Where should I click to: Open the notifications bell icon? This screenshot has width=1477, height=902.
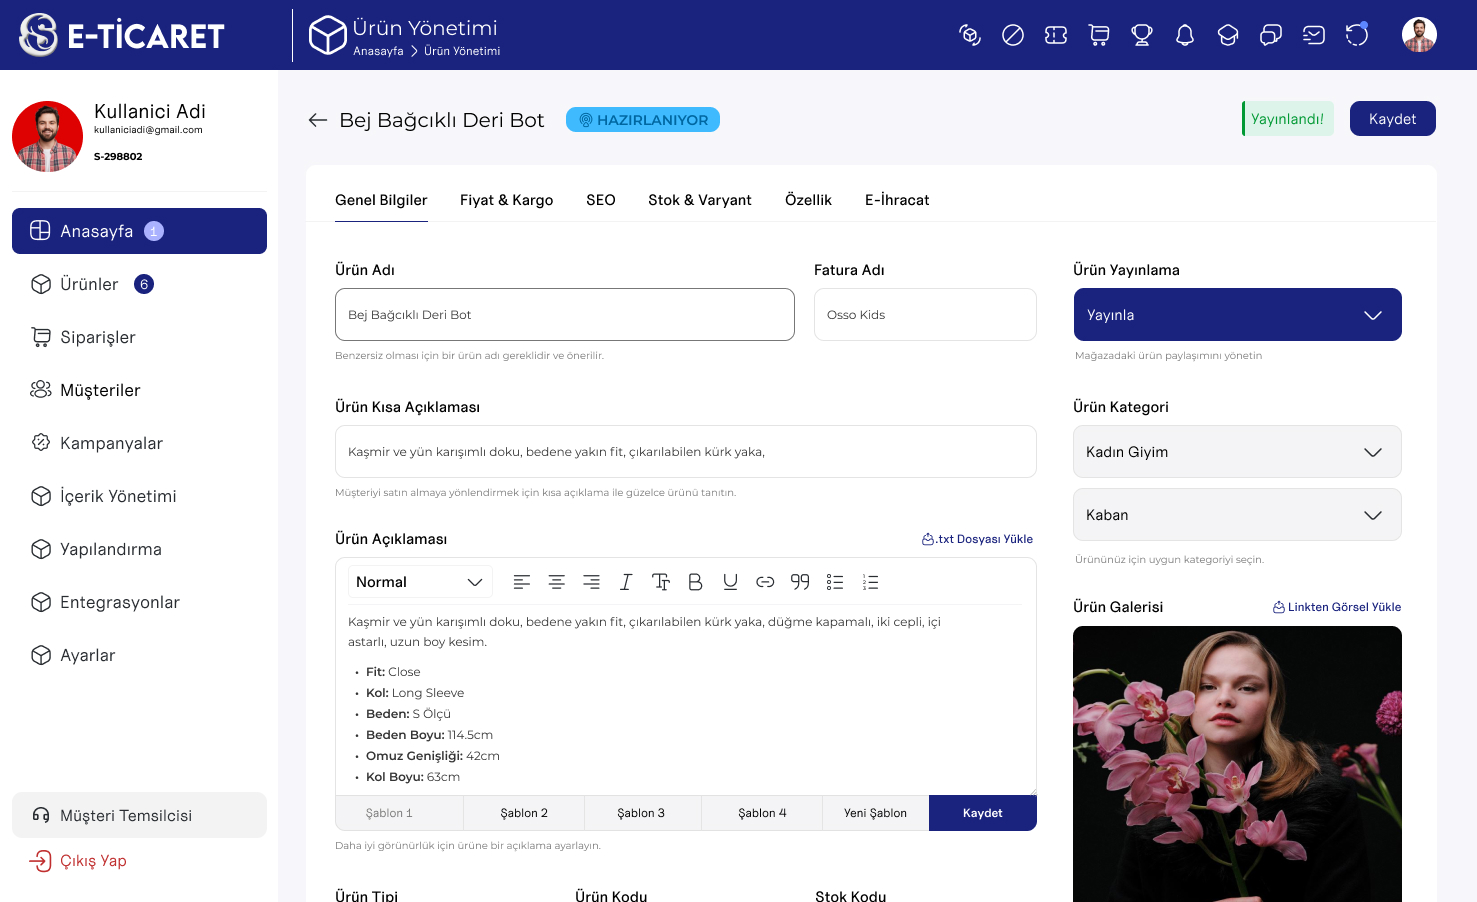(1185, 36)
